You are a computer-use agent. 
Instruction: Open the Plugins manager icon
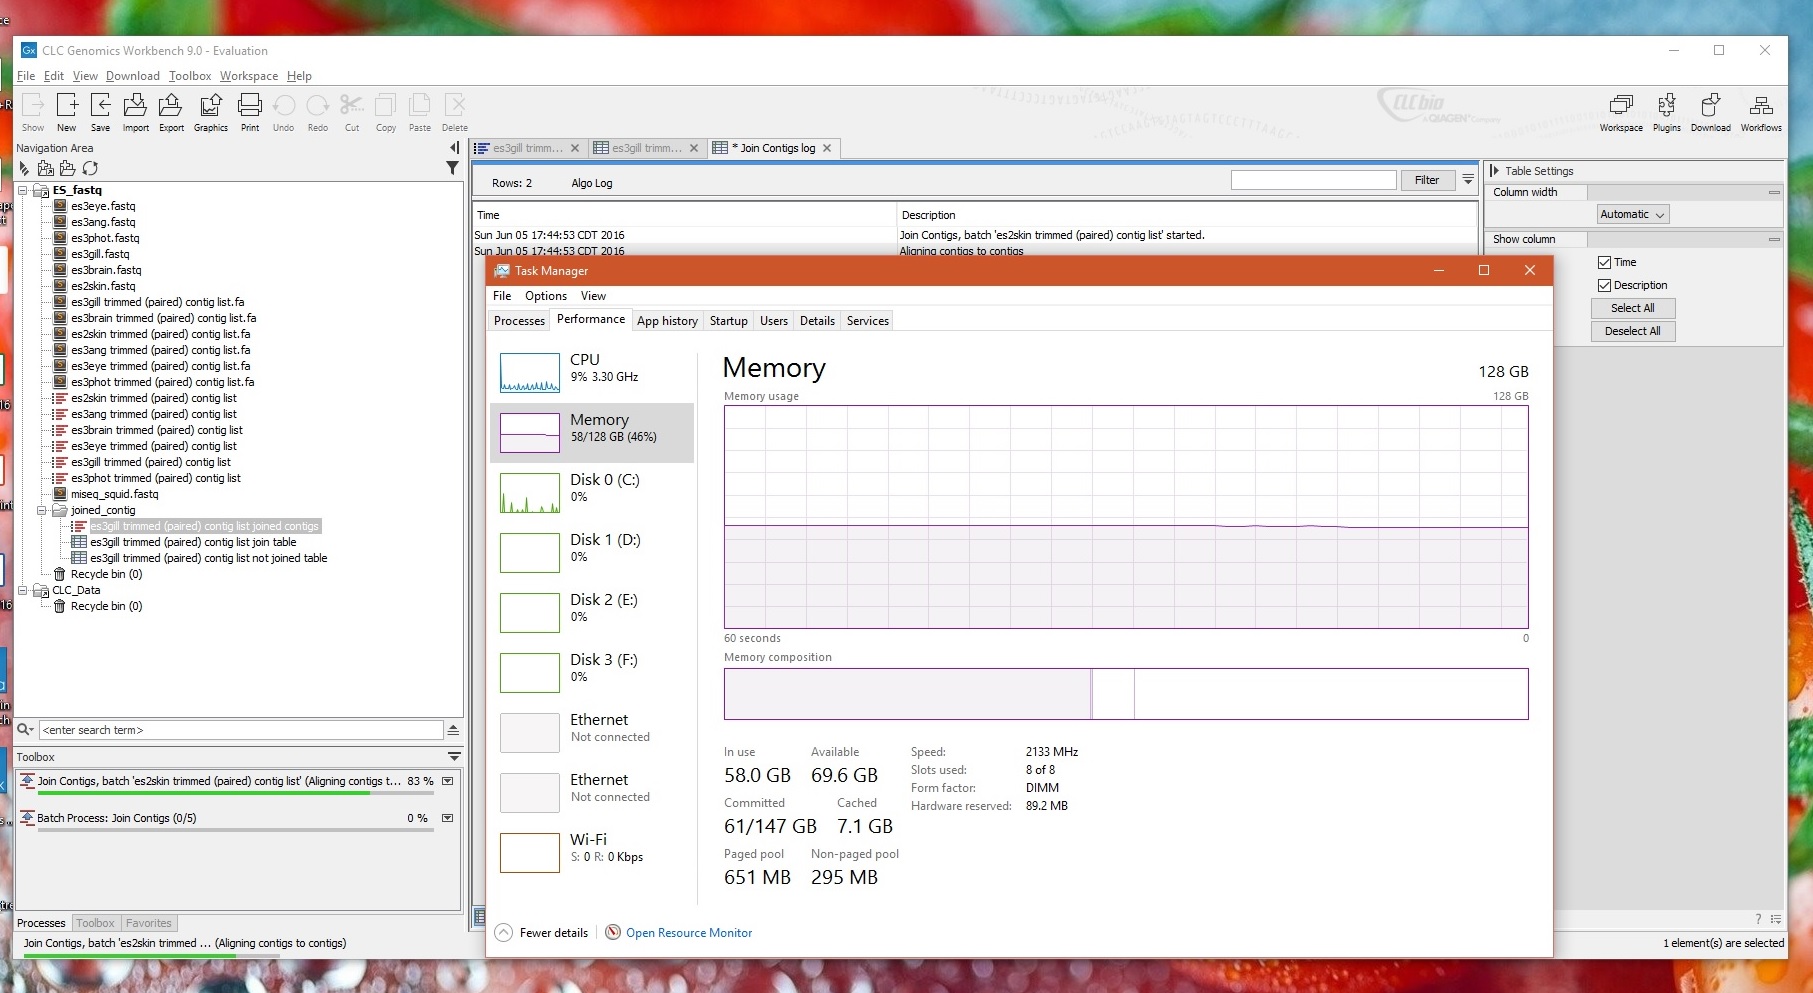click(1667, 111)
